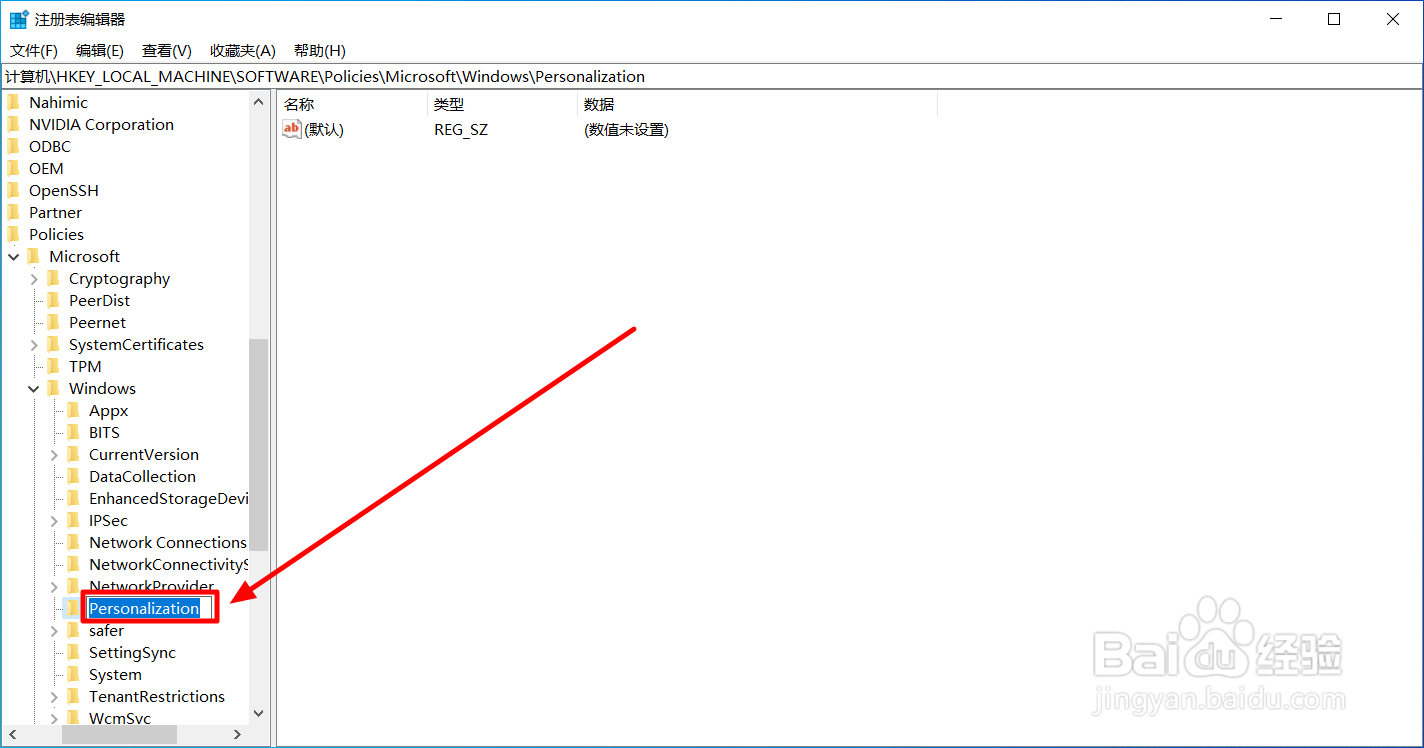Select the Appx subkey folder icon
The width and height of the screenshot is (1424, 748).
(x=75, y=410)
